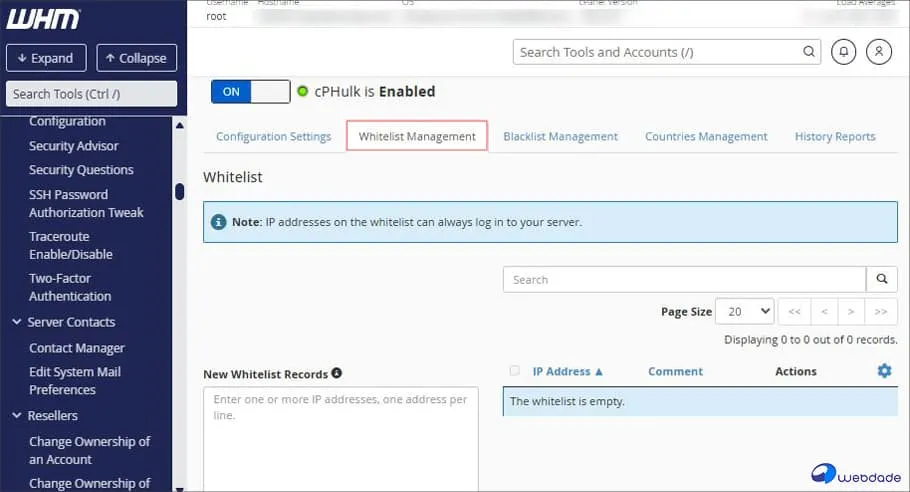The height and width of the screenshot is (492, 910).
Task: Click the table settings gear icon
Action: click(884, 371)
